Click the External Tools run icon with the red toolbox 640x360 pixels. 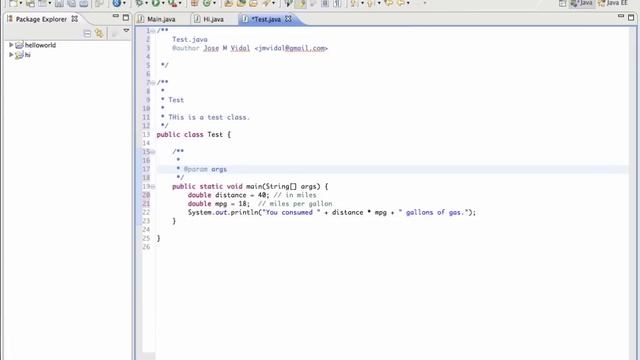(x=173, y=3)
